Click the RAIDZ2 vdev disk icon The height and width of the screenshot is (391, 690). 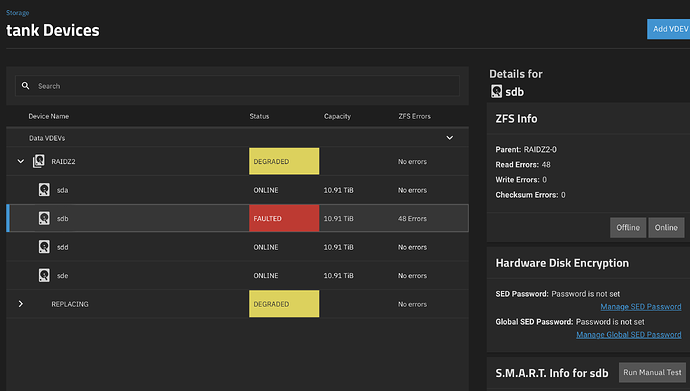[39, 161]
